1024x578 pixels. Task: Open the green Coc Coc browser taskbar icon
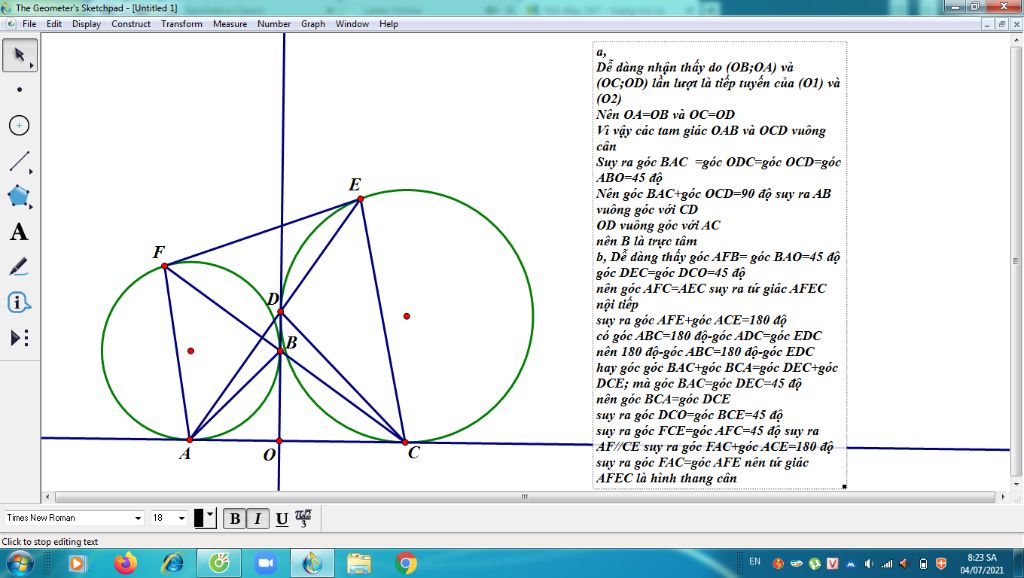[219, 563]
